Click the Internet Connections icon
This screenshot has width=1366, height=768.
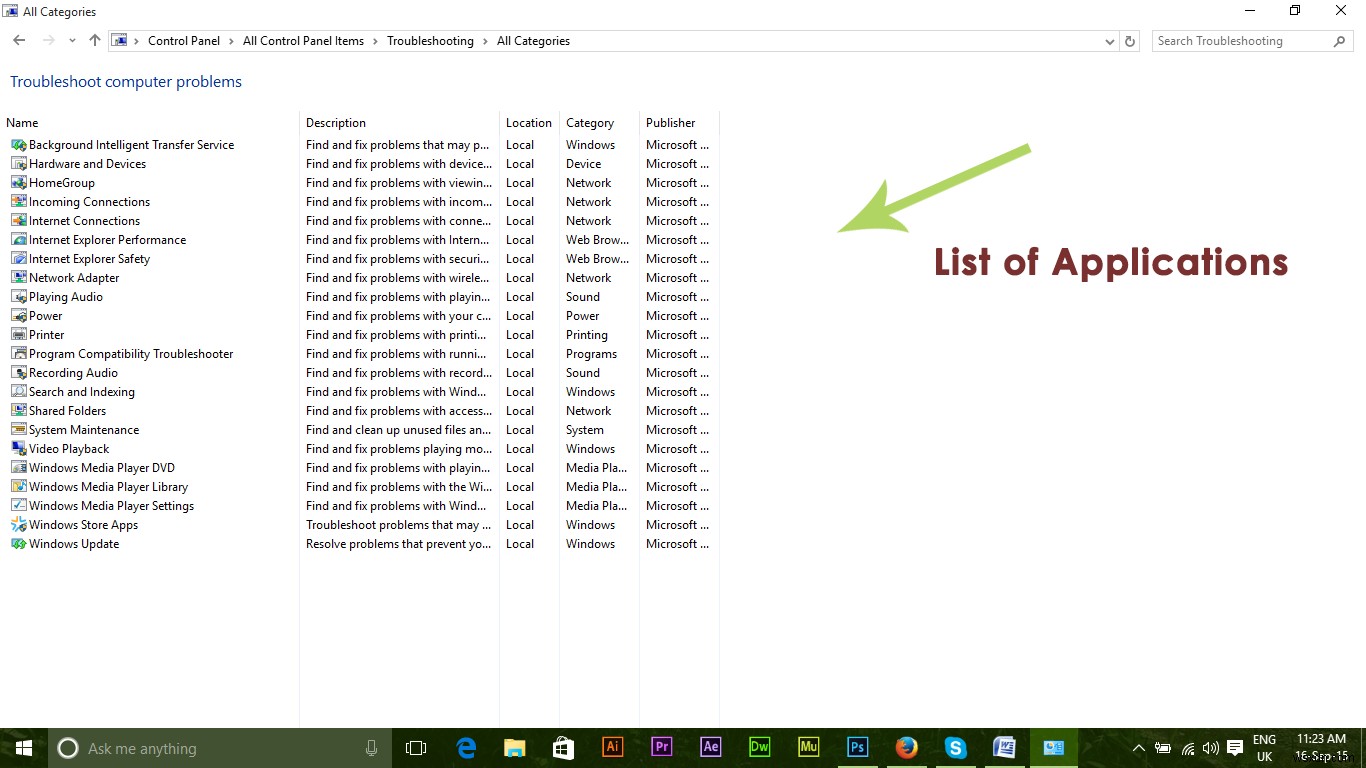point(18,221)
